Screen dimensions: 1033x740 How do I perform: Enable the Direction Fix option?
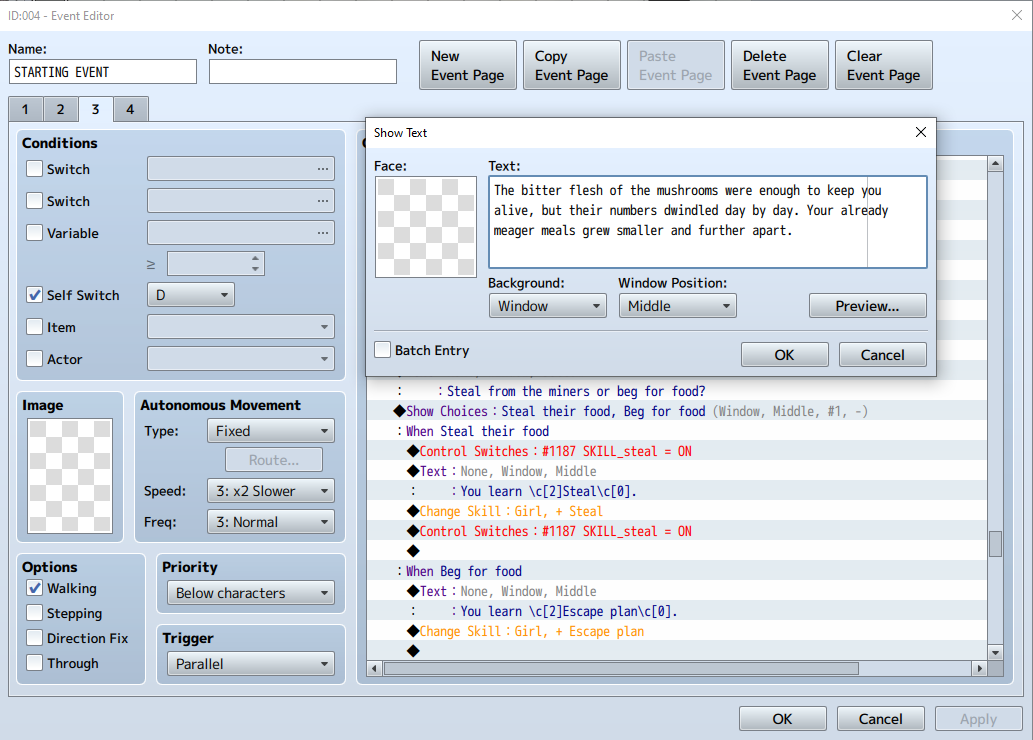34,638
